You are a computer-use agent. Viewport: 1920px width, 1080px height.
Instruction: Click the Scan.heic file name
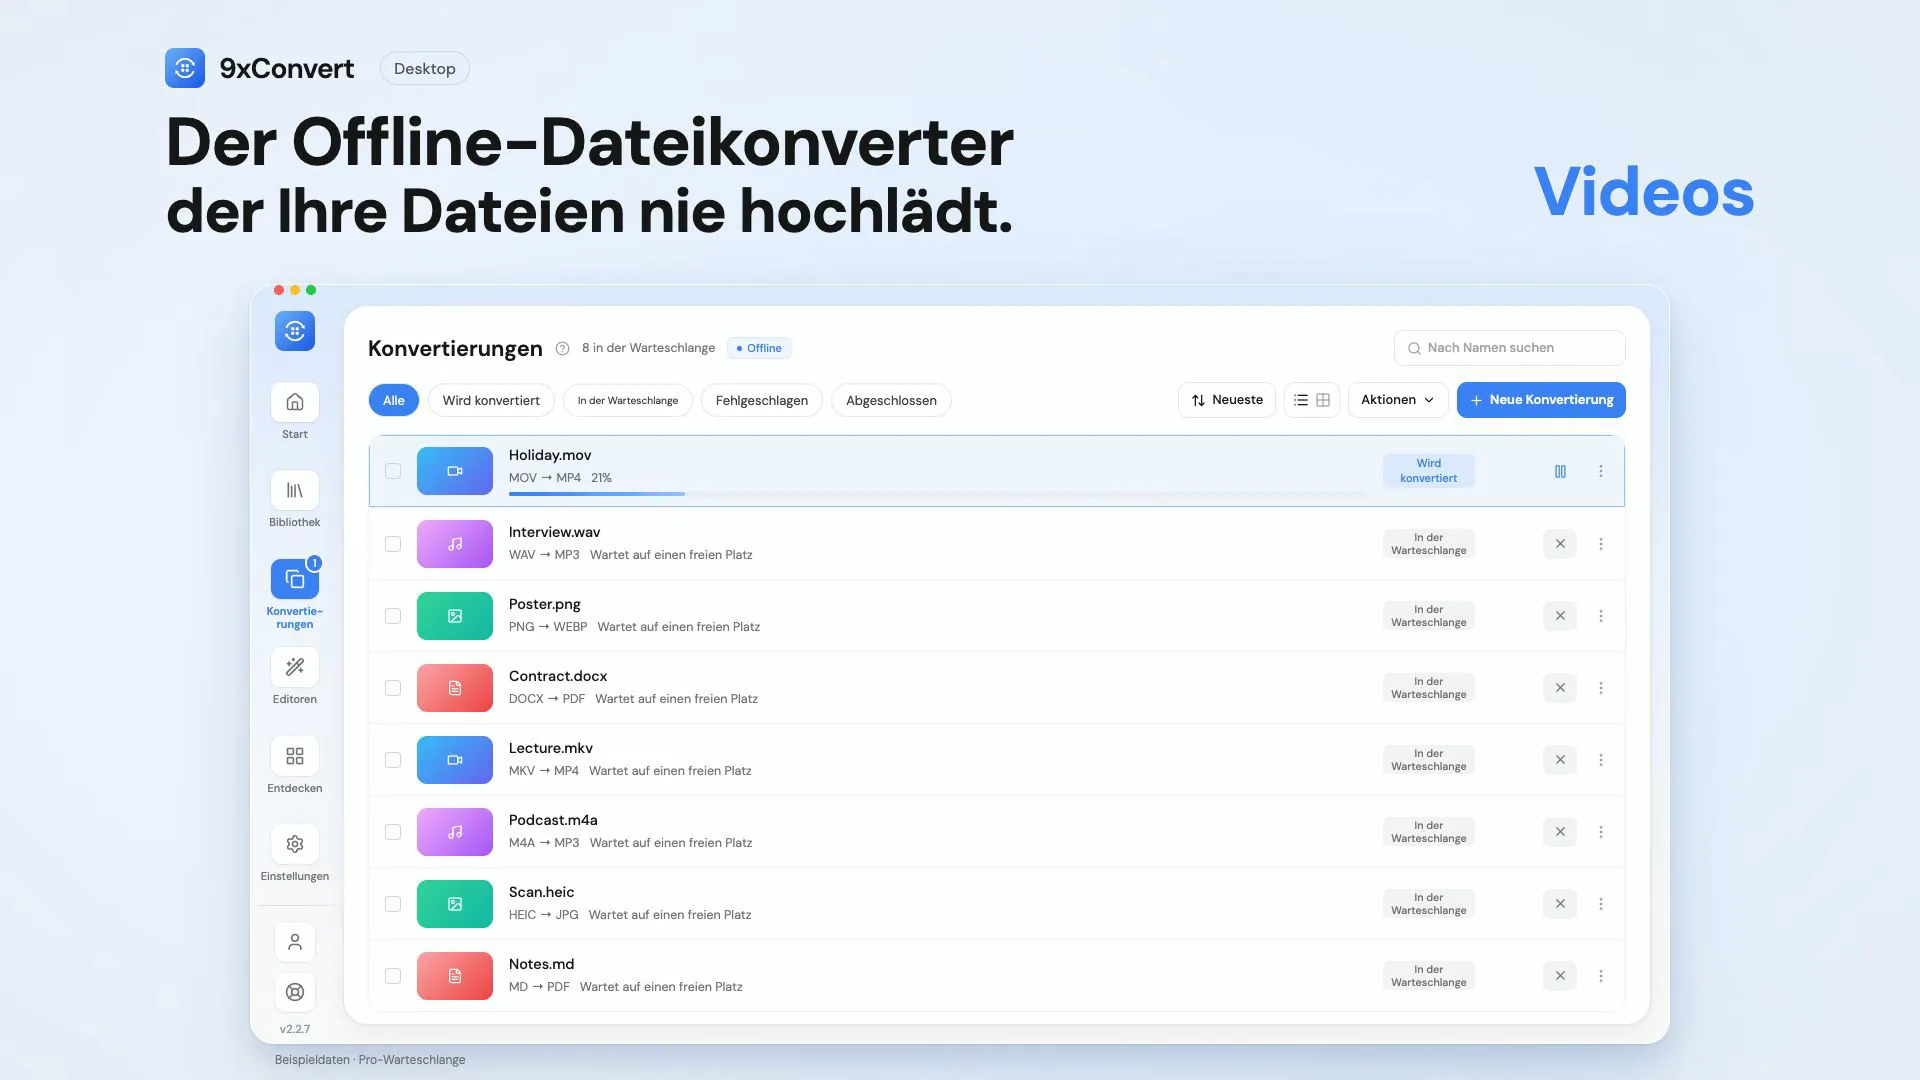point(541,892)
